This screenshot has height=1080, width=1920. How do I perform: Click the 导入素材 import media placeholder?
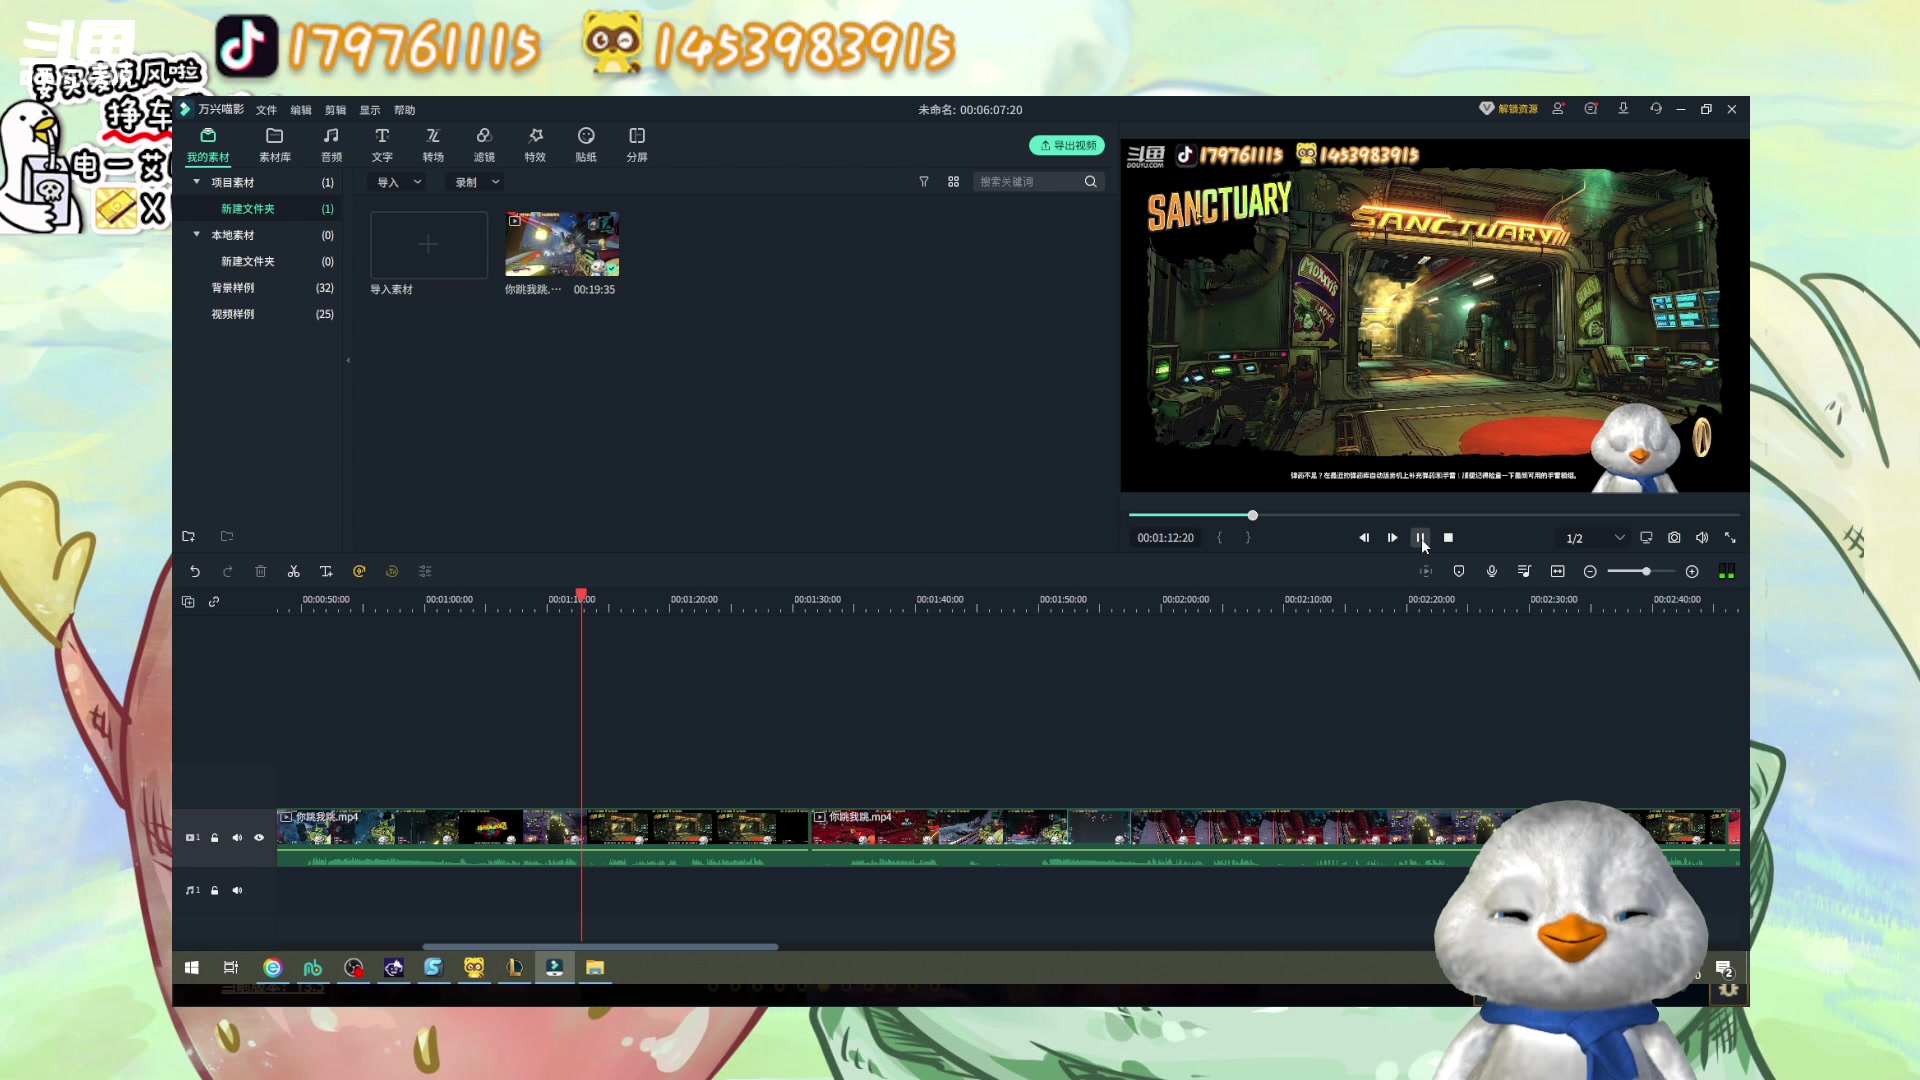(x=428, y=245)
